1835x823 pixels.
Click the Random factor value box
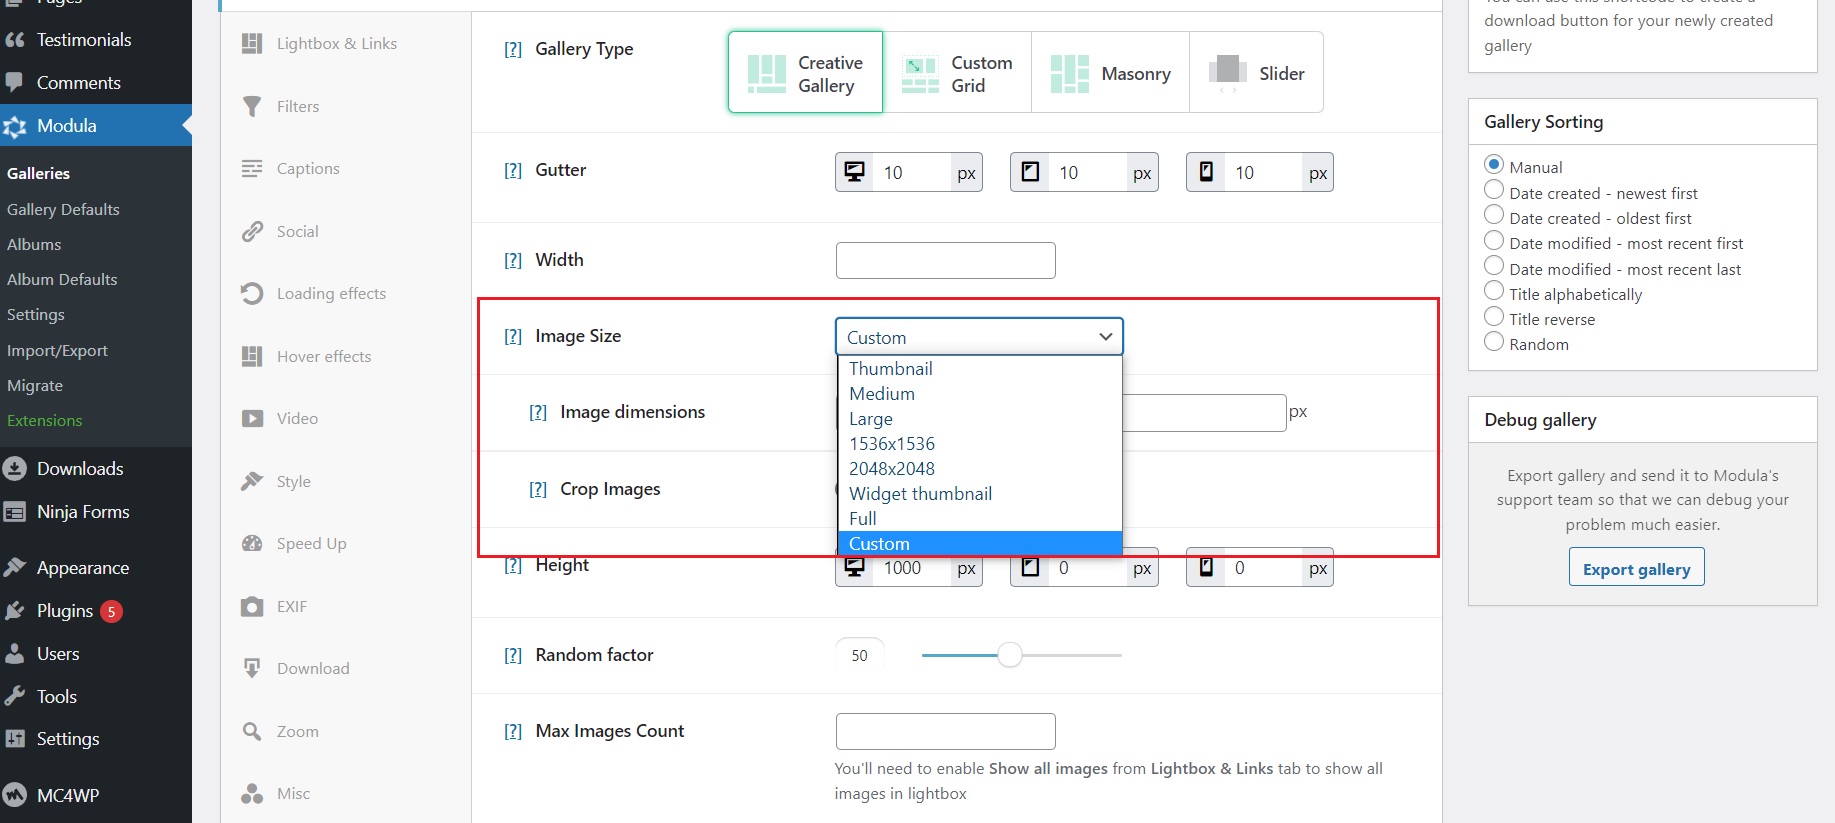(860, 655)
